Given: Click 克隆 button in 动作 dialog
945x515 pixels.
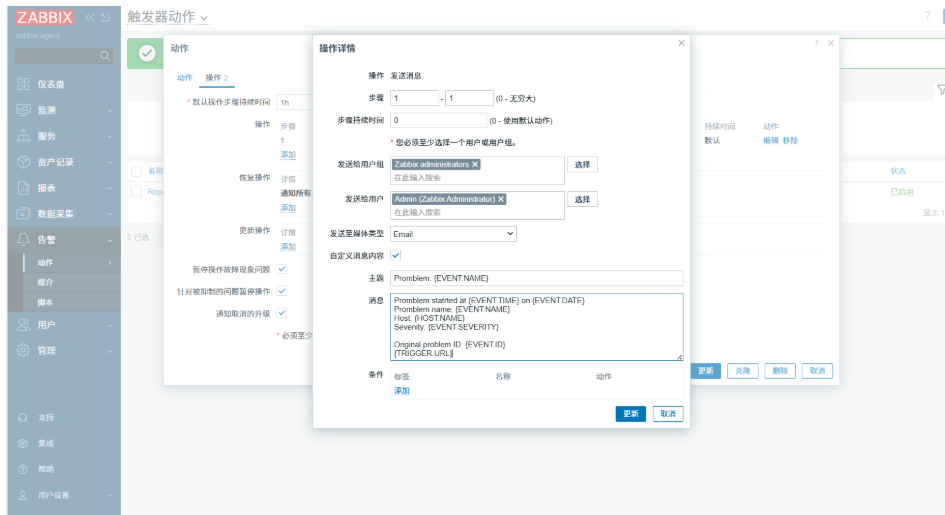Looking at the screenshot, I should pyautogui.click(x=742, y=371).
